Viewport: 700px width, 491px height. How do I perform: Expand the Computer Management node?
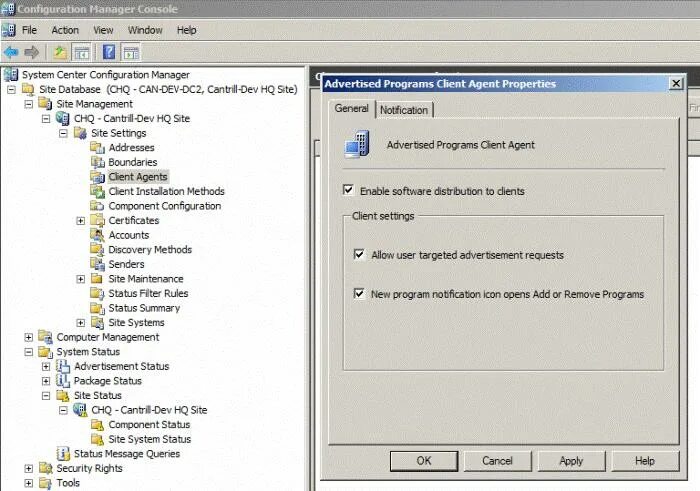[x=29, y=337]
